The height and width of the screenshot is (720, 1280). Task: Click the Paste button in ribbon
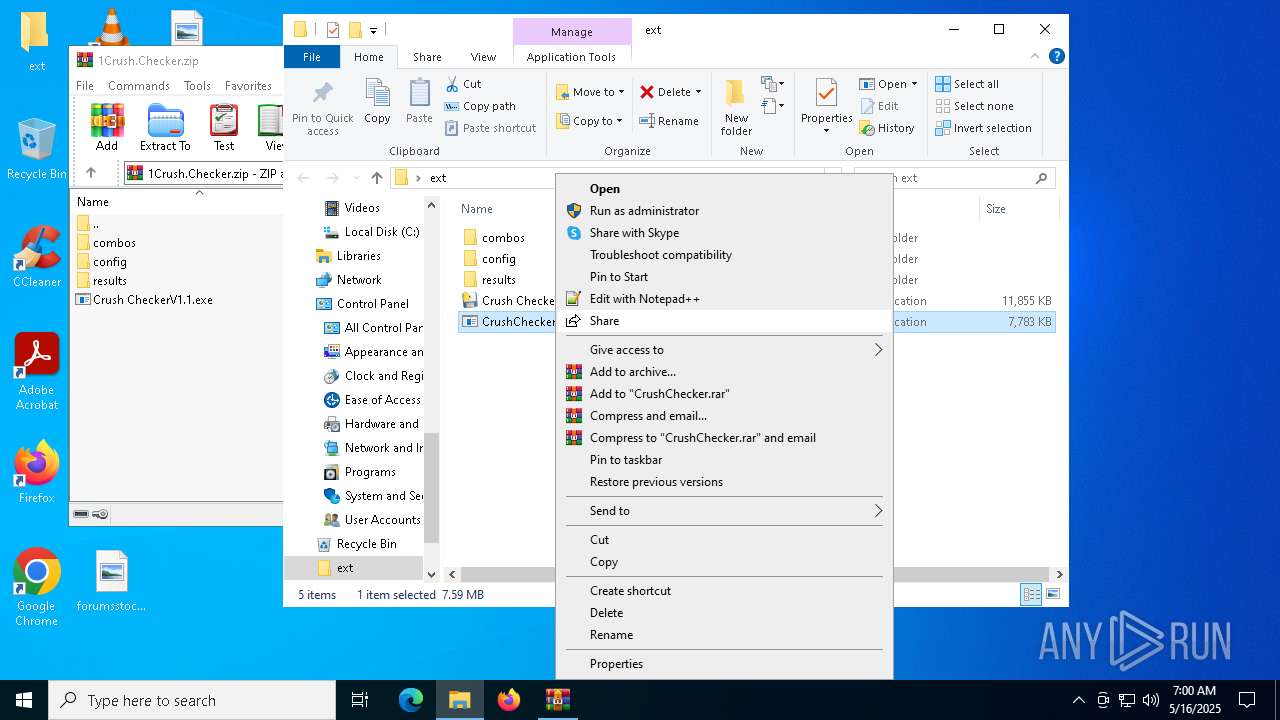click(419, 102)
